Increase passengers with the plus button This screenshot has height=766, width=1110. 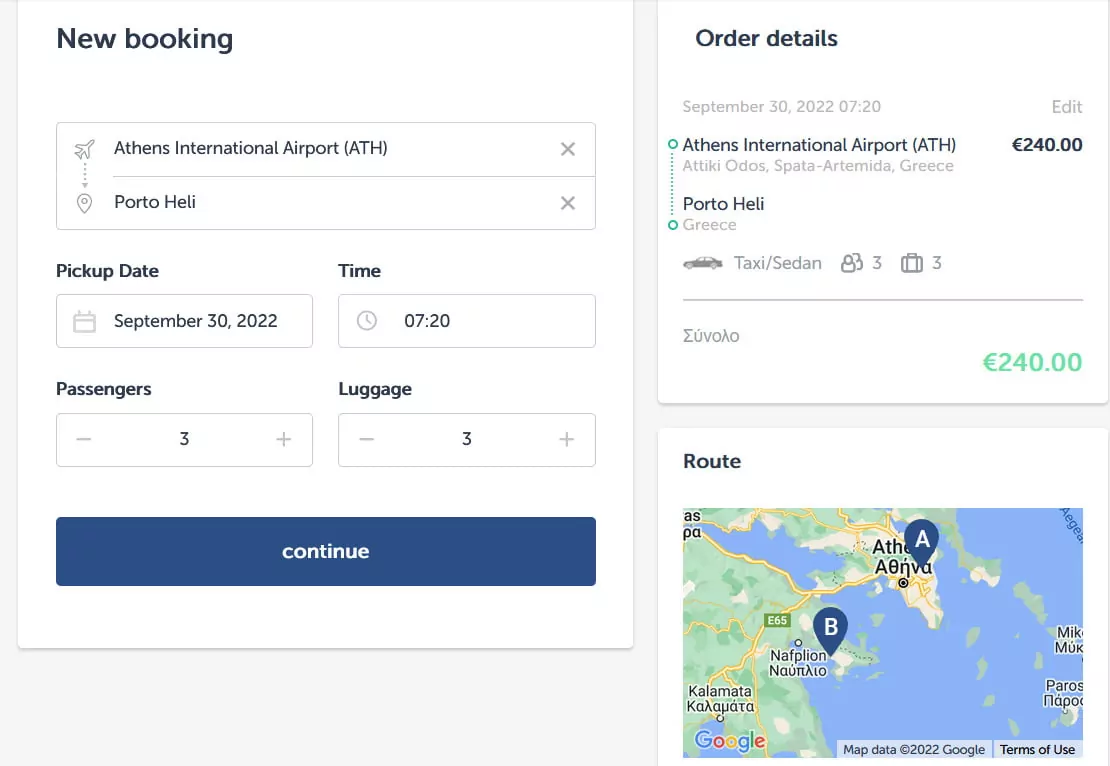(x=283, y=440)
